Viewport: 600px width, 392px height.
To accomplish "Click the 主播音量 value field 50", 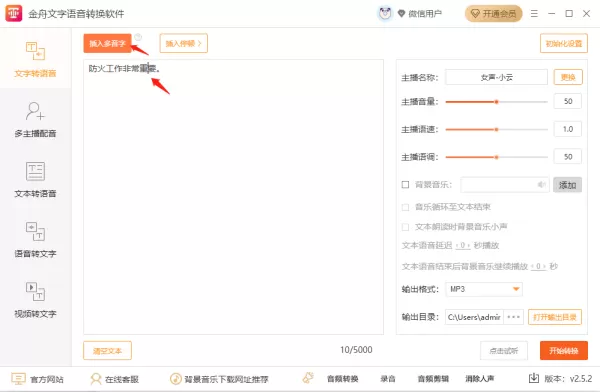I will [x=568, y=101].
